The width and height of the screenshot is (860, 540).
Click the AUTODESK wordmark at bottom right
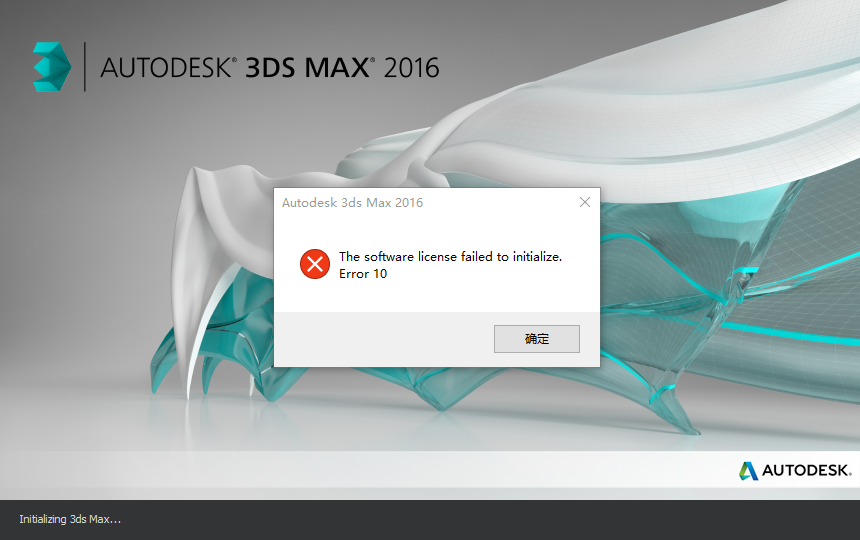point(806,470)
